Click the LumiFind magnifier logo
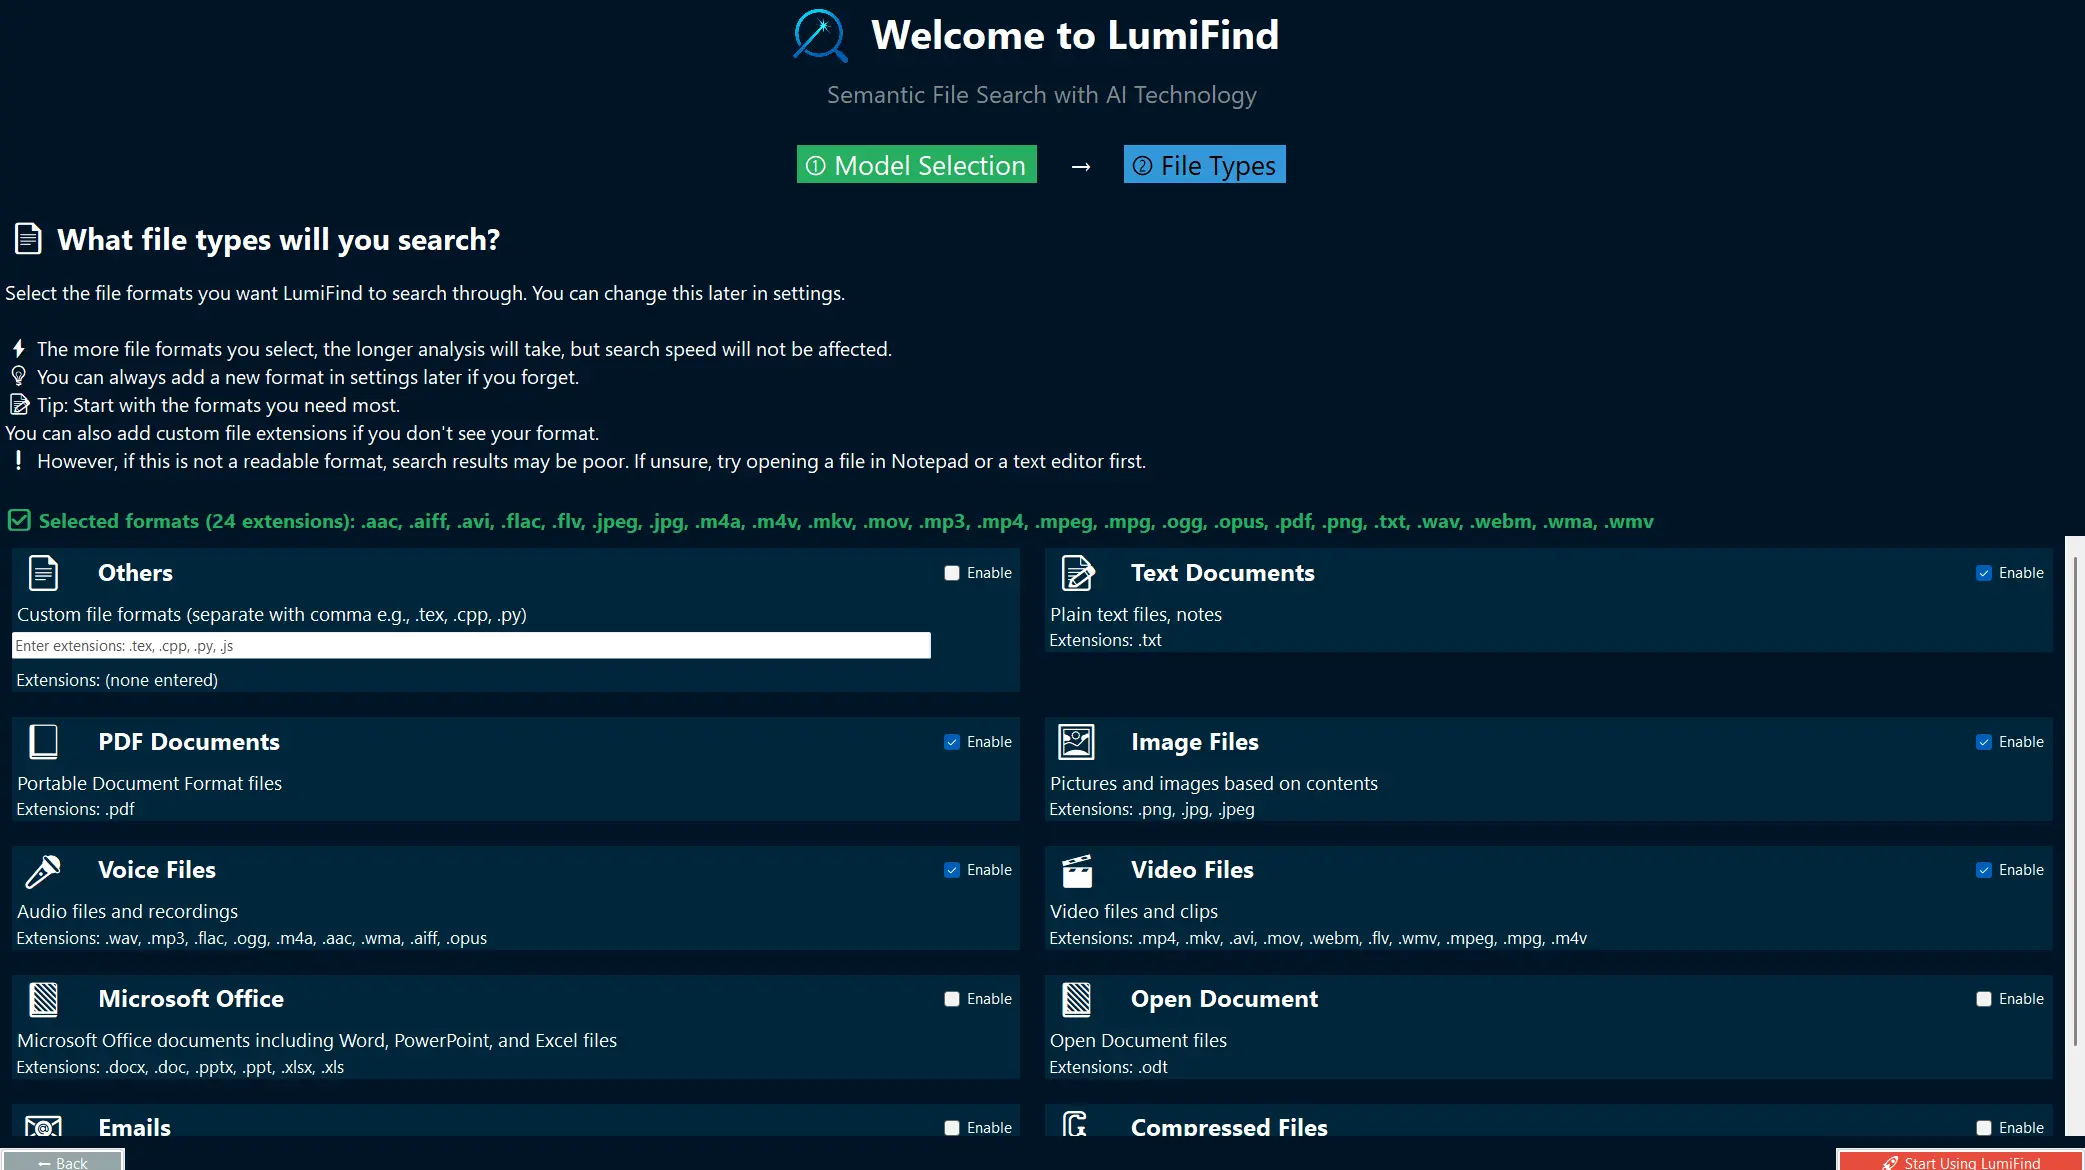Screen dimensions: 2085x1170 pyautogui.click(x=820, y=36)
